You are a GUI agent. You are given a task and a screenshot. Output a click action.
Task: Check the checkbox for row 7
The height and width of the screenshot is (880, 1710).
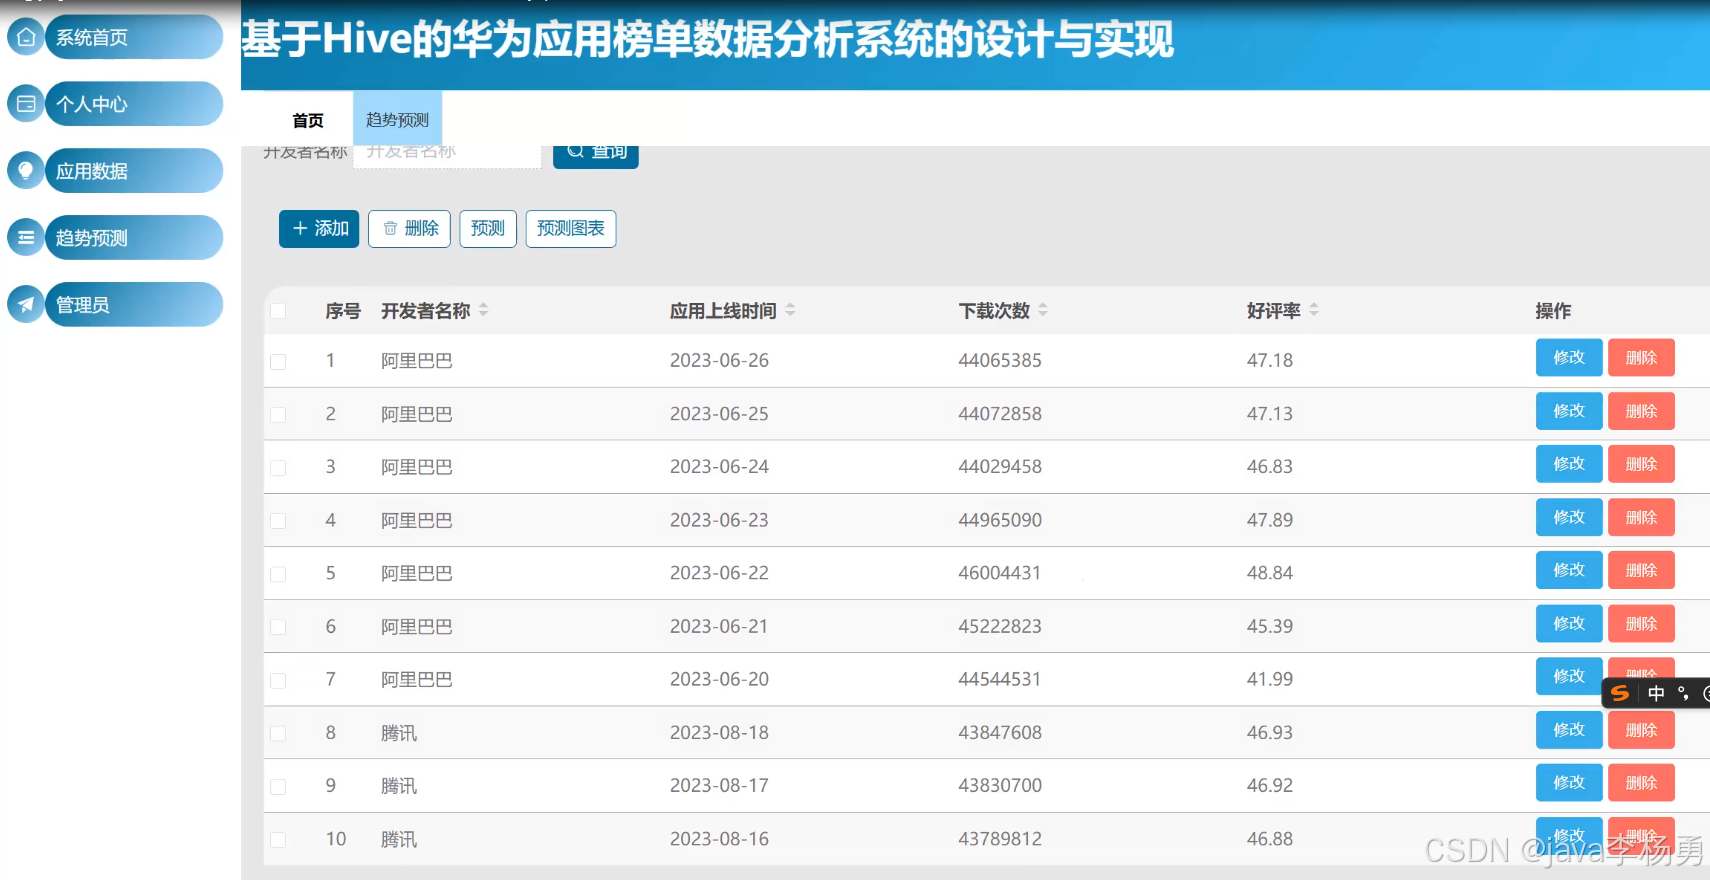click(x=278, y=680)
